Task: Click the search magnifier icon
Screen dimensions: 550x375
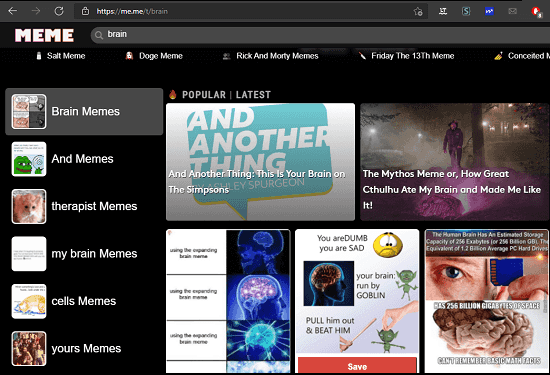Action: pos(99,35)
